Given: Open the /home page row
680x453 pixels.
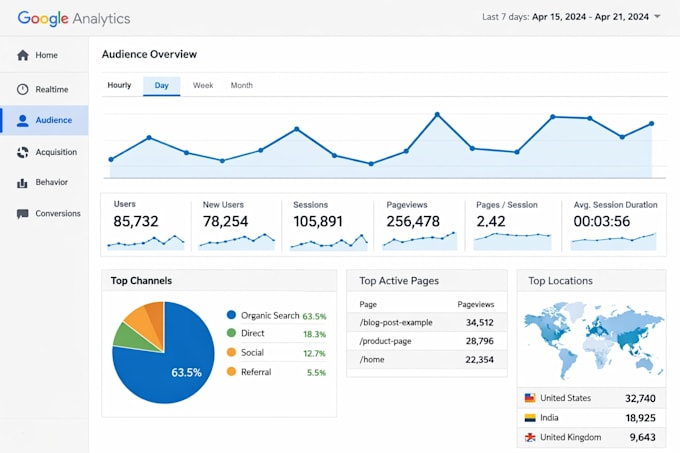Looking at the screenshot, I should coord(427,359).
